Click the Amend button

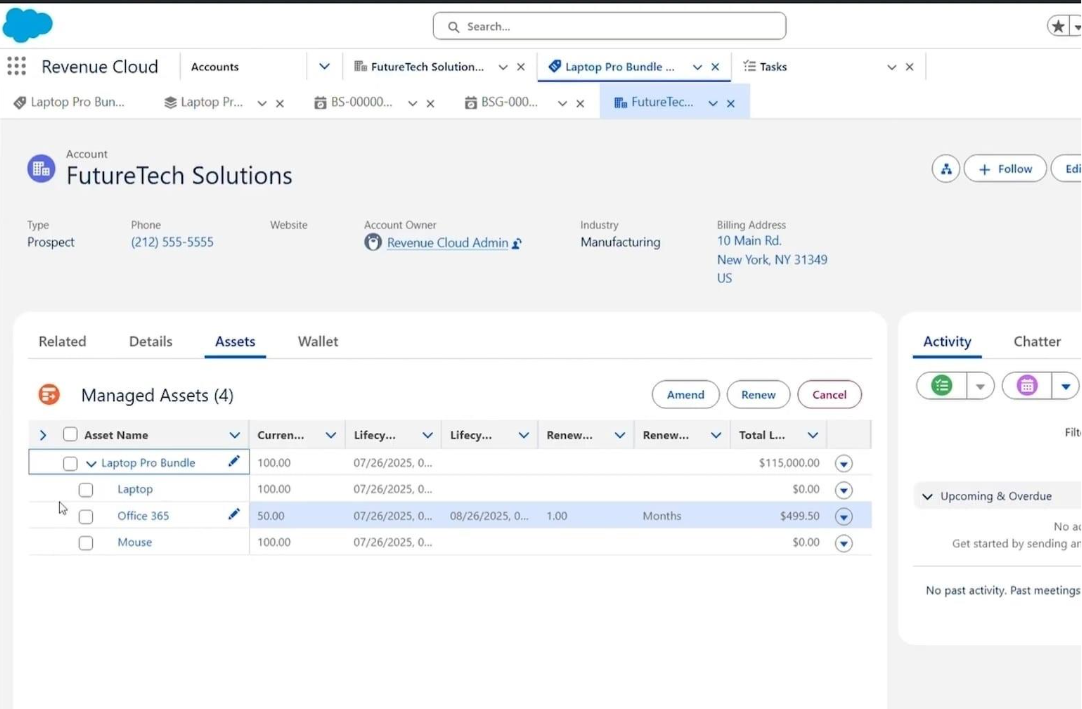(x=685, y=395)
